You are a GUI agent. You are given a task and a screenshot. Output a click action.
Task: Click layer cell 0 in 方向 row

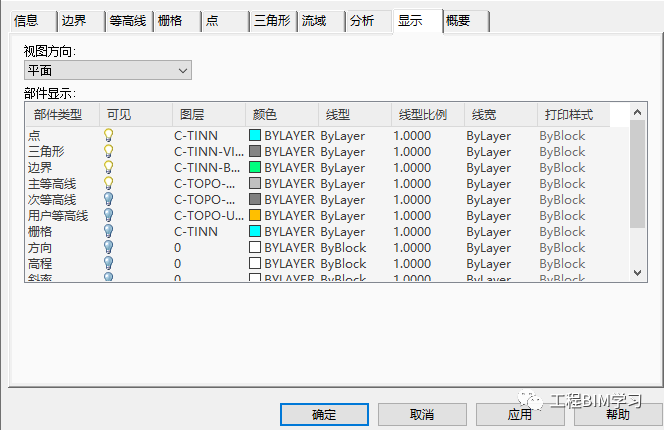click(177, 248)
